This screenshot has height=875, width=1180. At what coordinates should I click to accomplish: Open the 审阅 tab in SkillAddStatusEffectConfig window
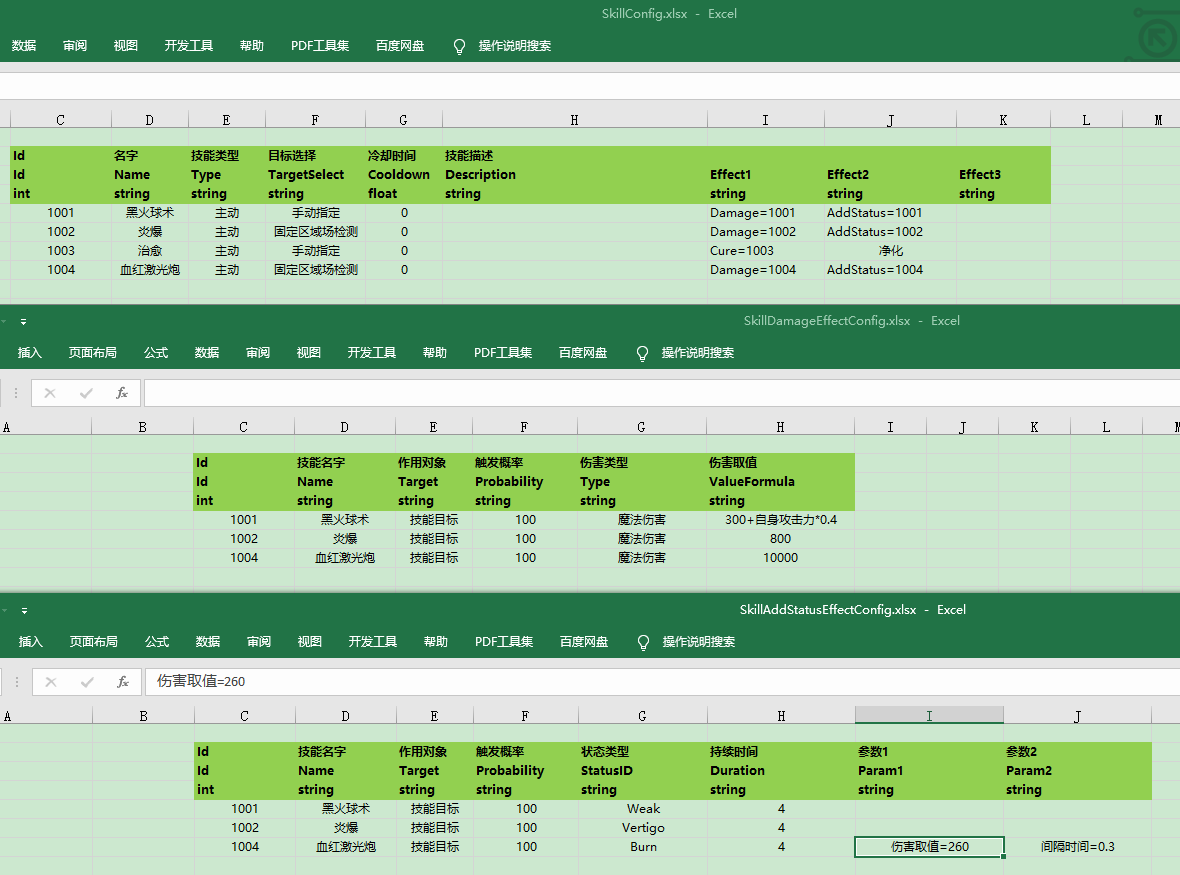click(259, 642)
